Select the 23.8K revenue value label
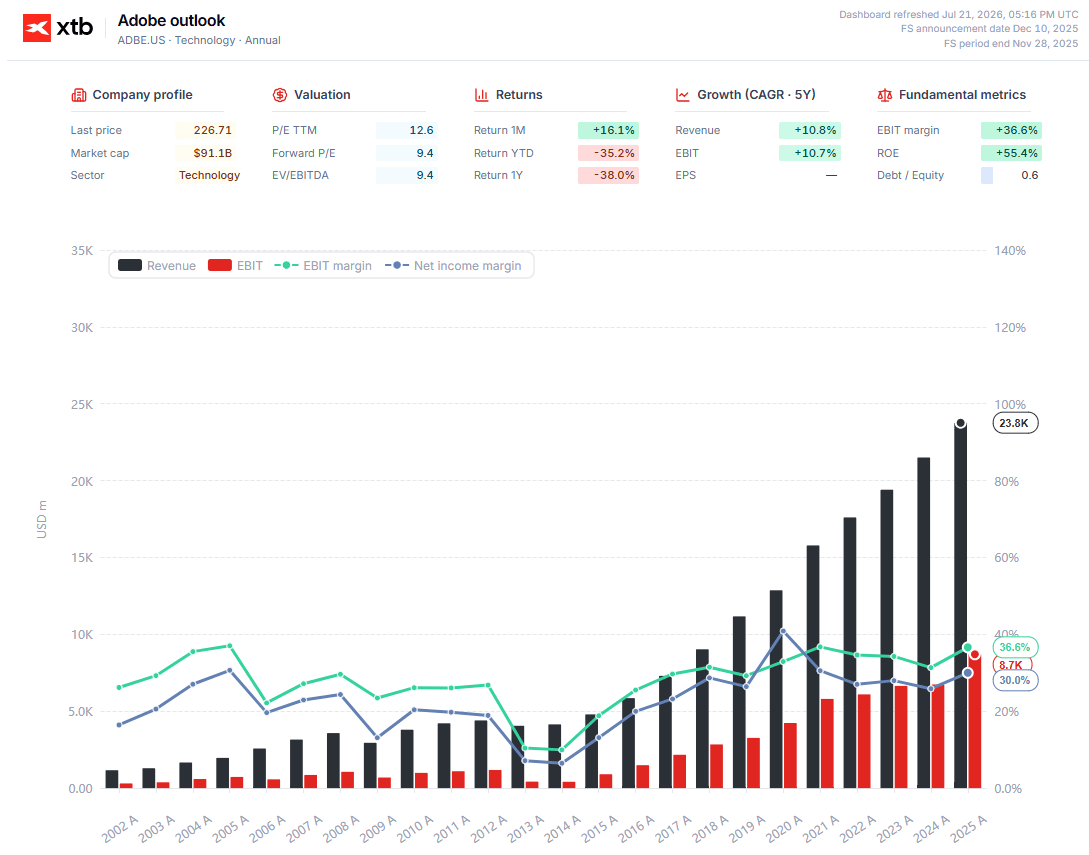The width and height of the screenshot is (1089, 855). (1015, 423)
